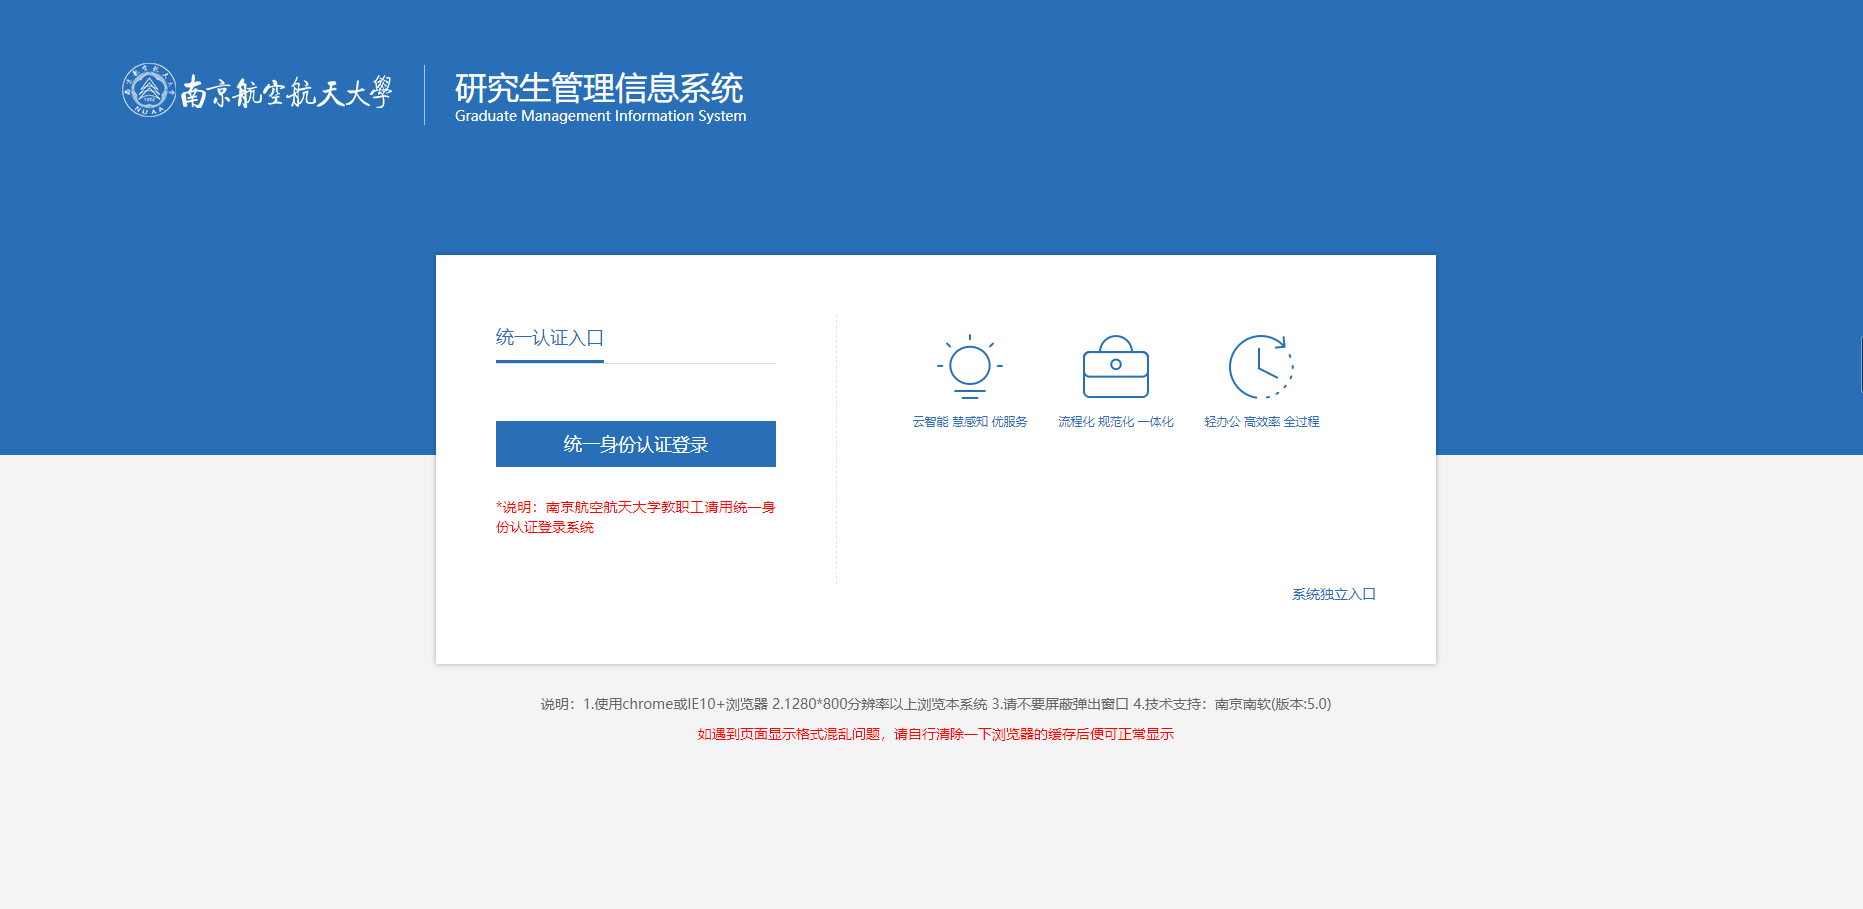Screen dimensions: 1863x909
Task: Click the 云智能 慧感知 优服务 caption
Action: 969,422
